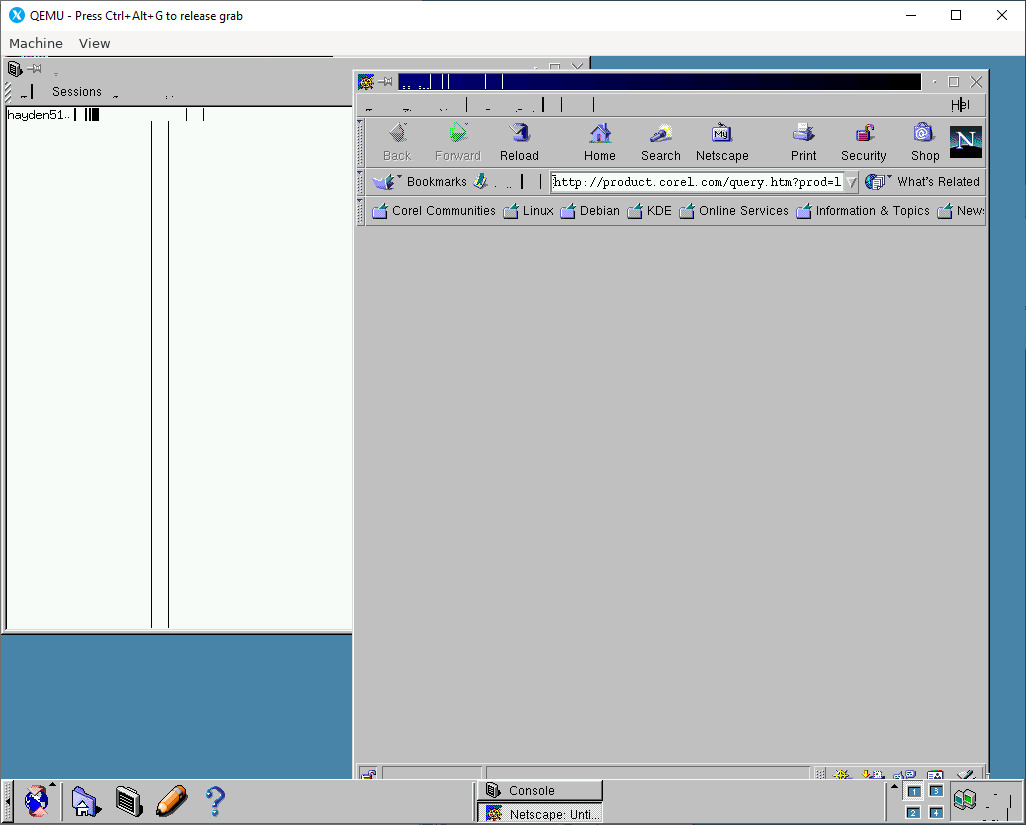Open Composer from the component bar

point(966,774)
